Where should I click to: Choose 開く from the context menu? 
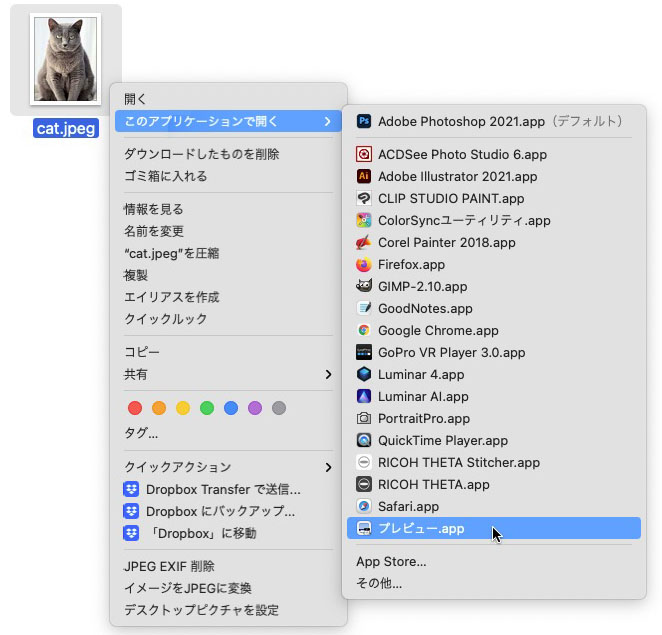tap(135, 99)
